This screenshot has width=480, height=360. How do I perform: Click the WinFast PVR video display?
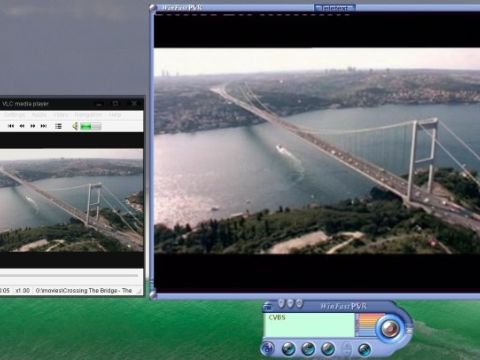coord(317,152)
